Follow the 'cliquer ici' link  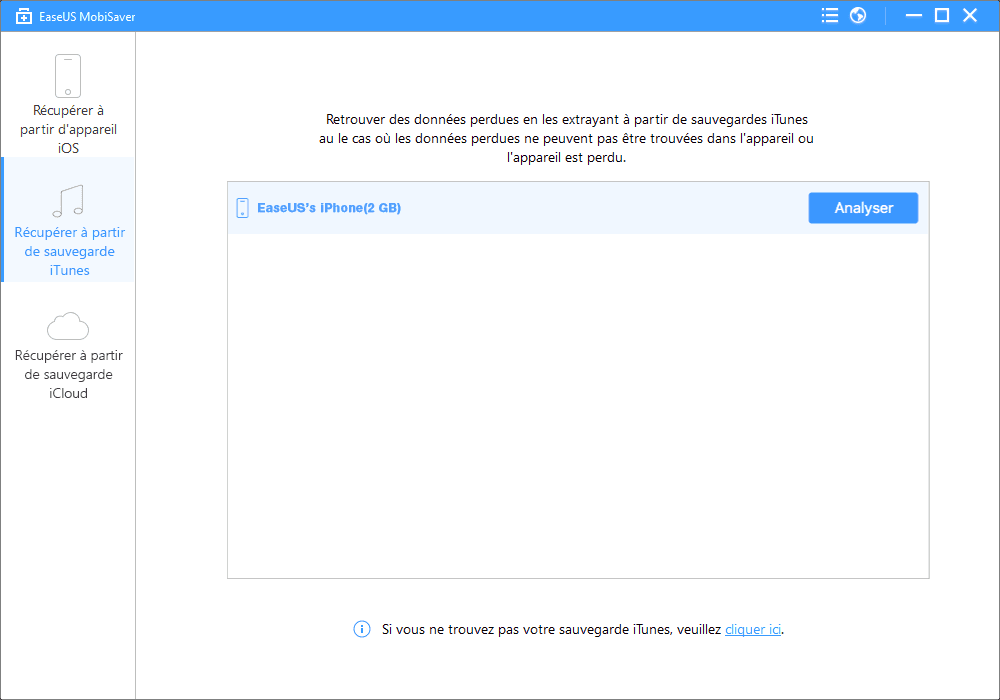point(753,629)
